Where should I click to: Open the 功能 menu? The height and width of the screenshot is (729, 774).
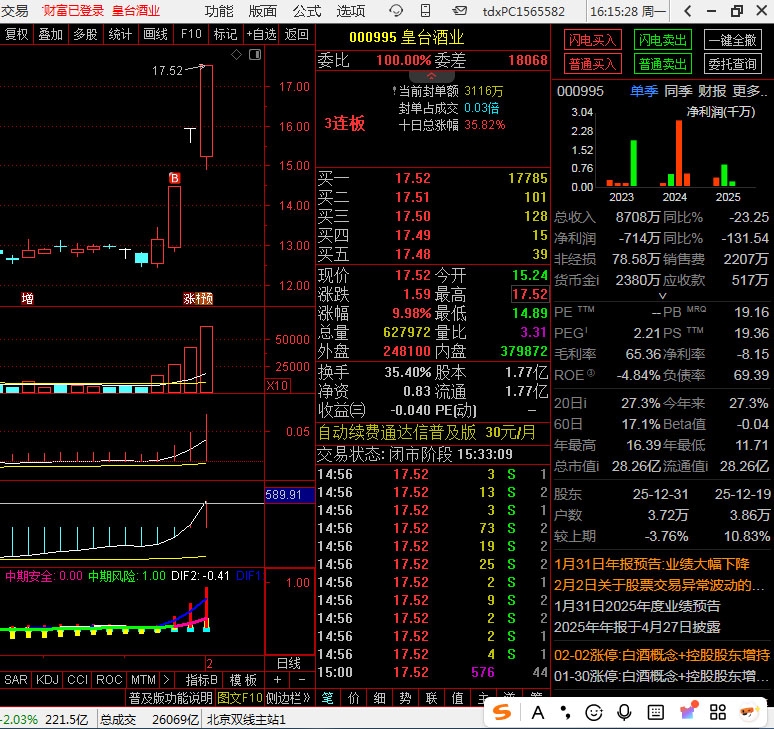tap(219, 10)
